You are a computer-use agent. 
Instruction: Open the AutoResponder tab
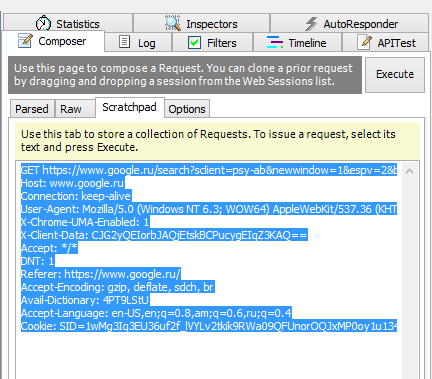[349, 23]
